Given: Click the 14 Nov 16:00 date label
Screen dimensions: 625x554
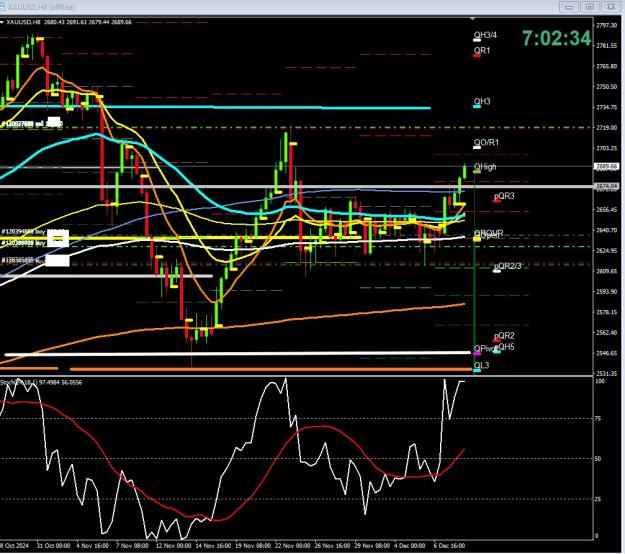Looking at the screenshot, I should pyautogui.click(x=213, y=546).
